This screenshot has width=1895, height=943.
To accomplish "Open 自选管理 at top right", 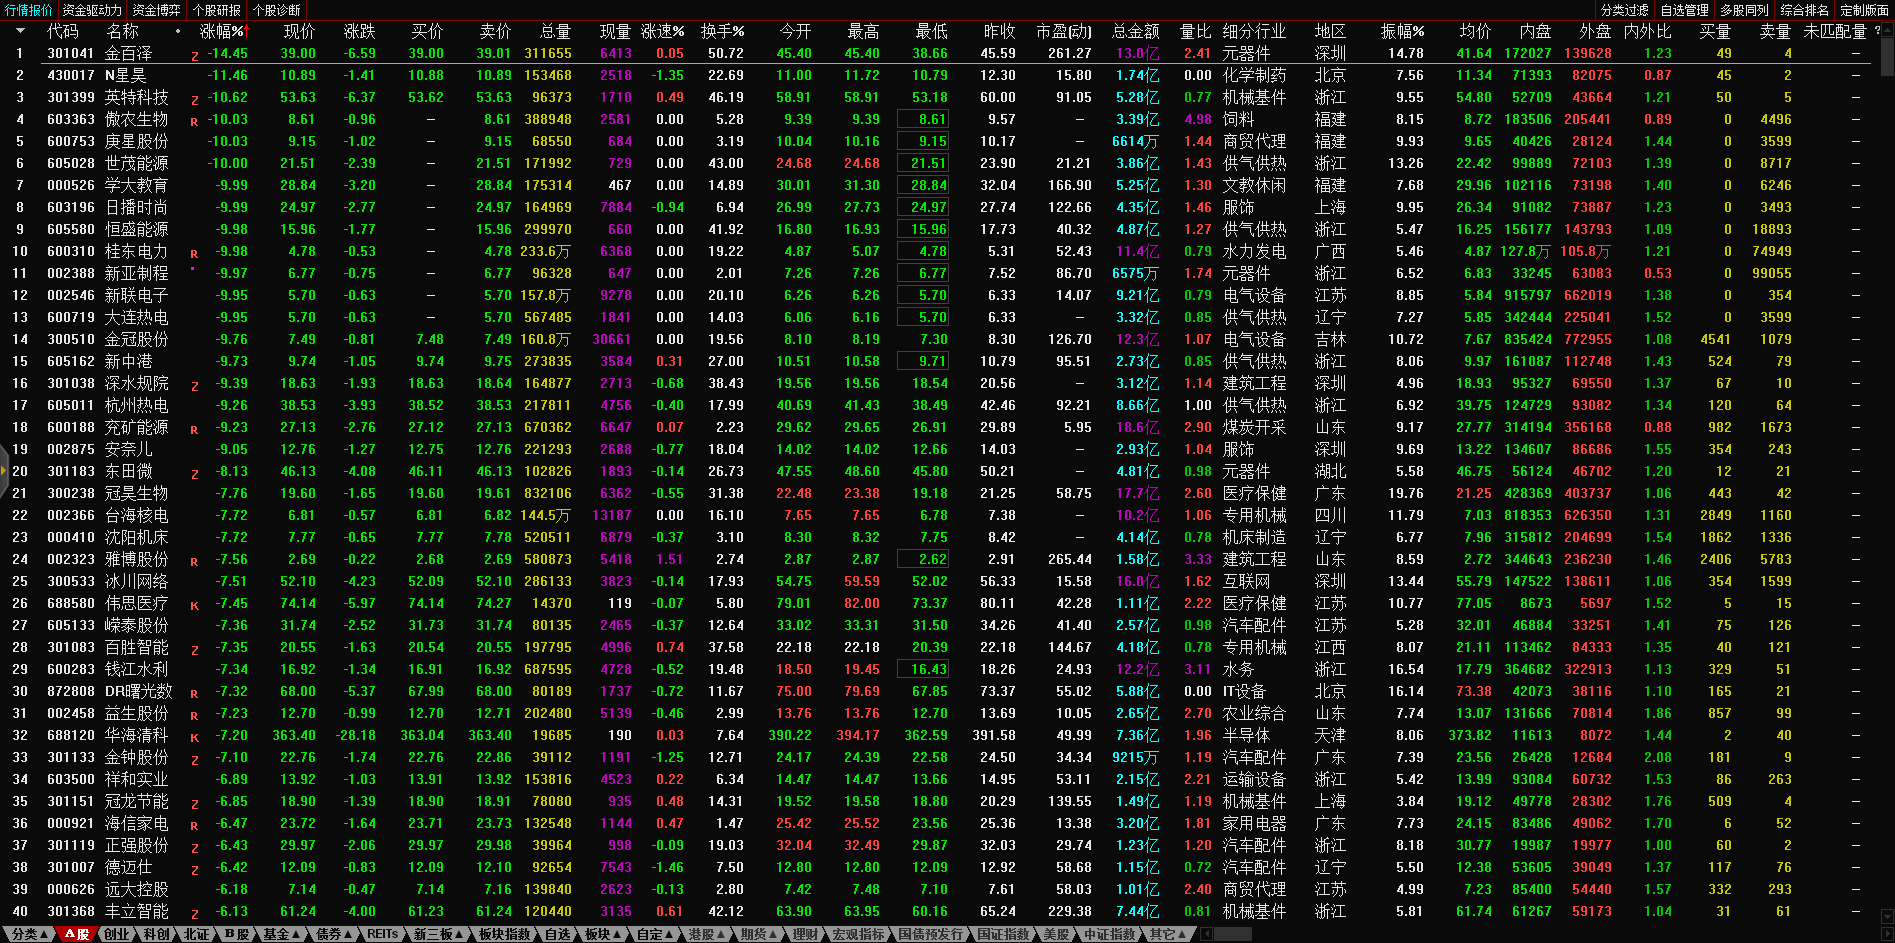I will coord(1684,10).
